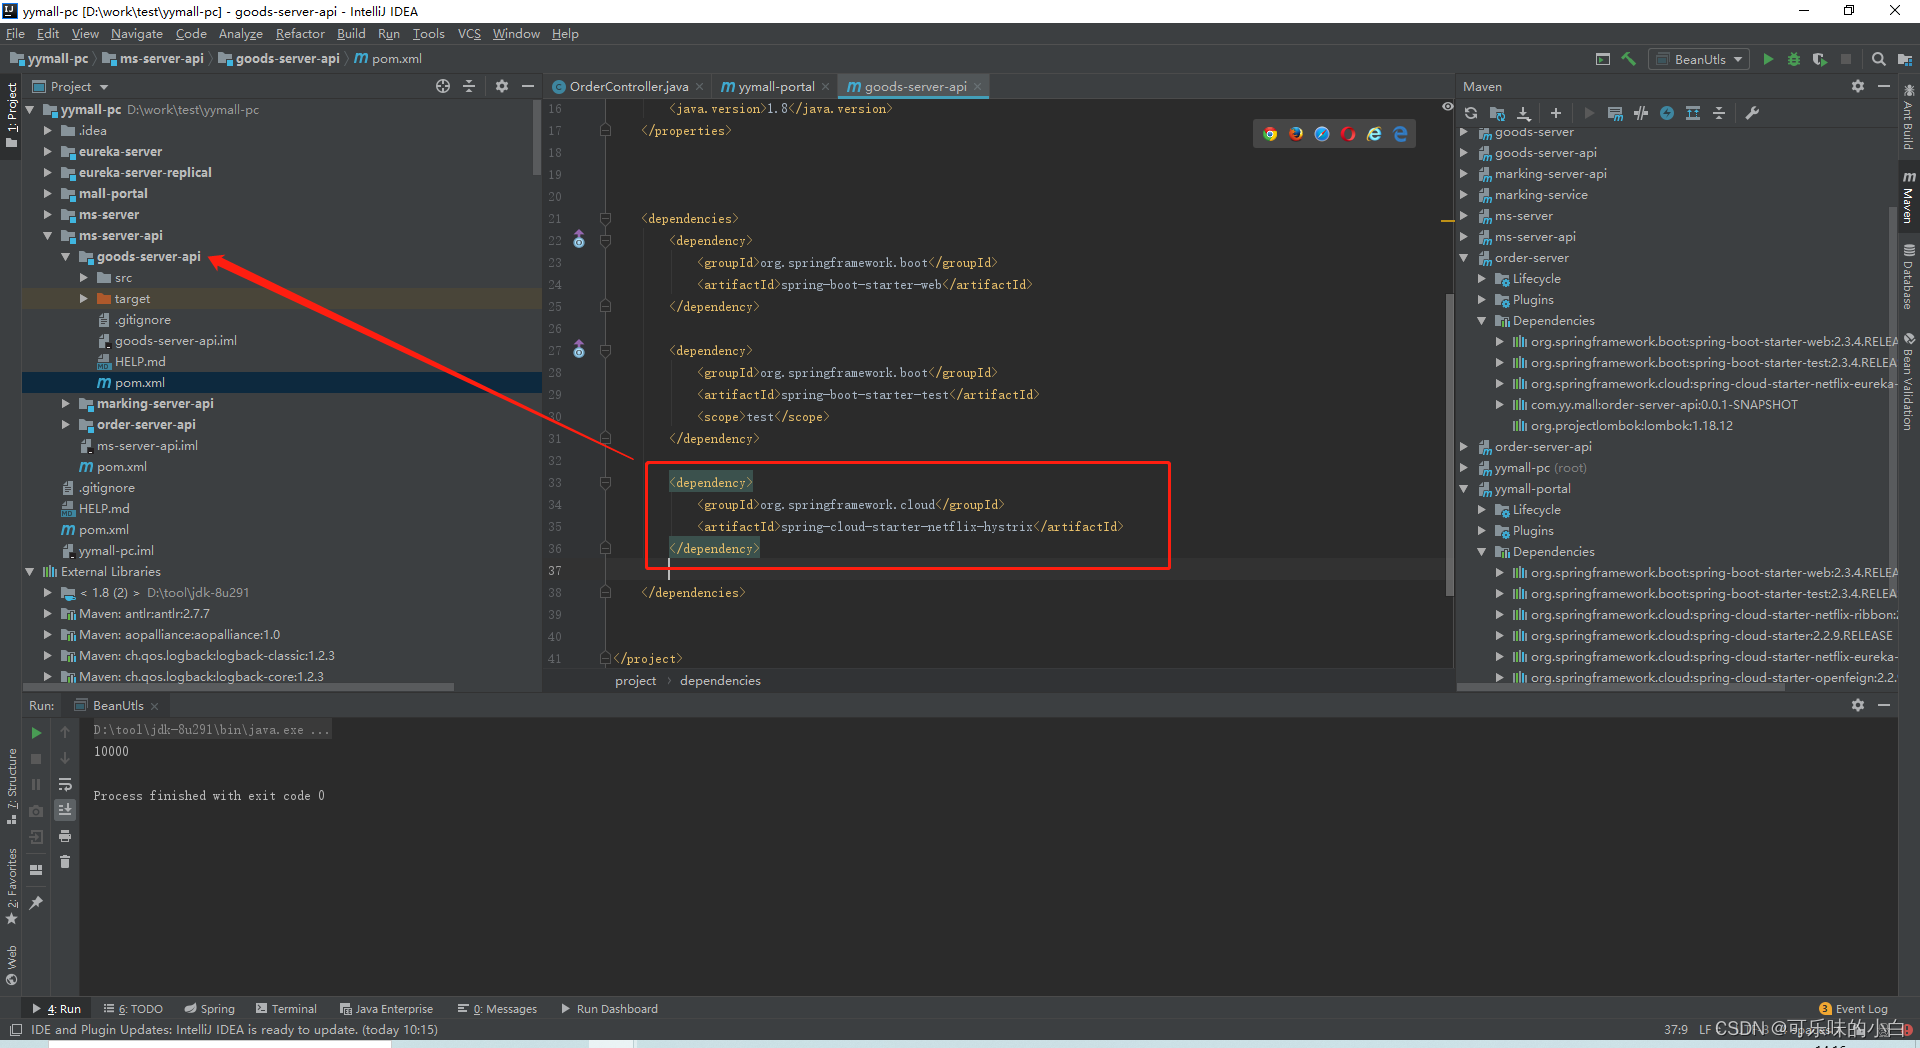Open Run panel settings gear

[x=1858, y=705]
